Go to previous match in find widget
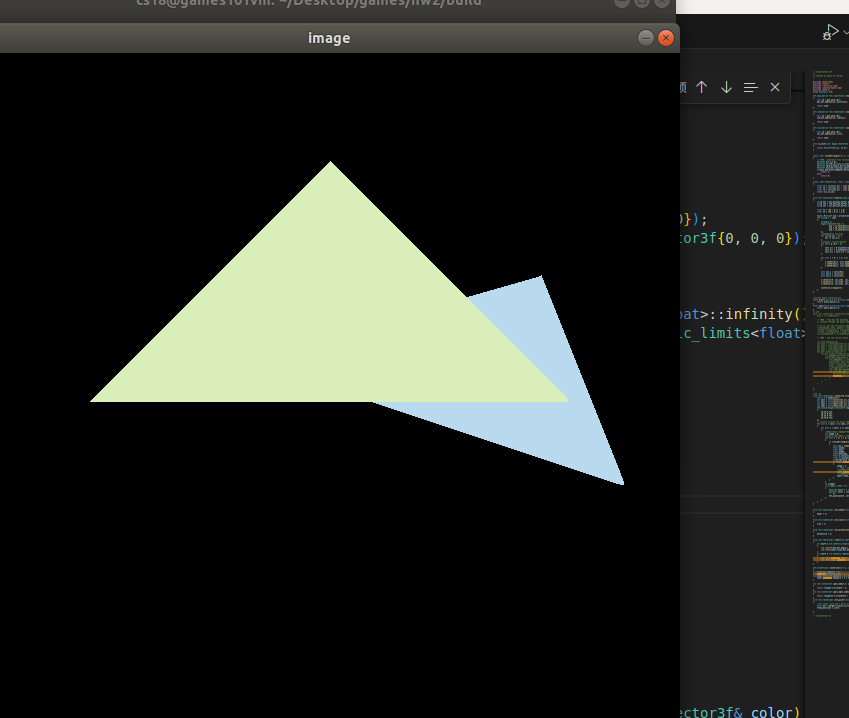Viewport: 849px width, 718px height. [x=702, y=87]
